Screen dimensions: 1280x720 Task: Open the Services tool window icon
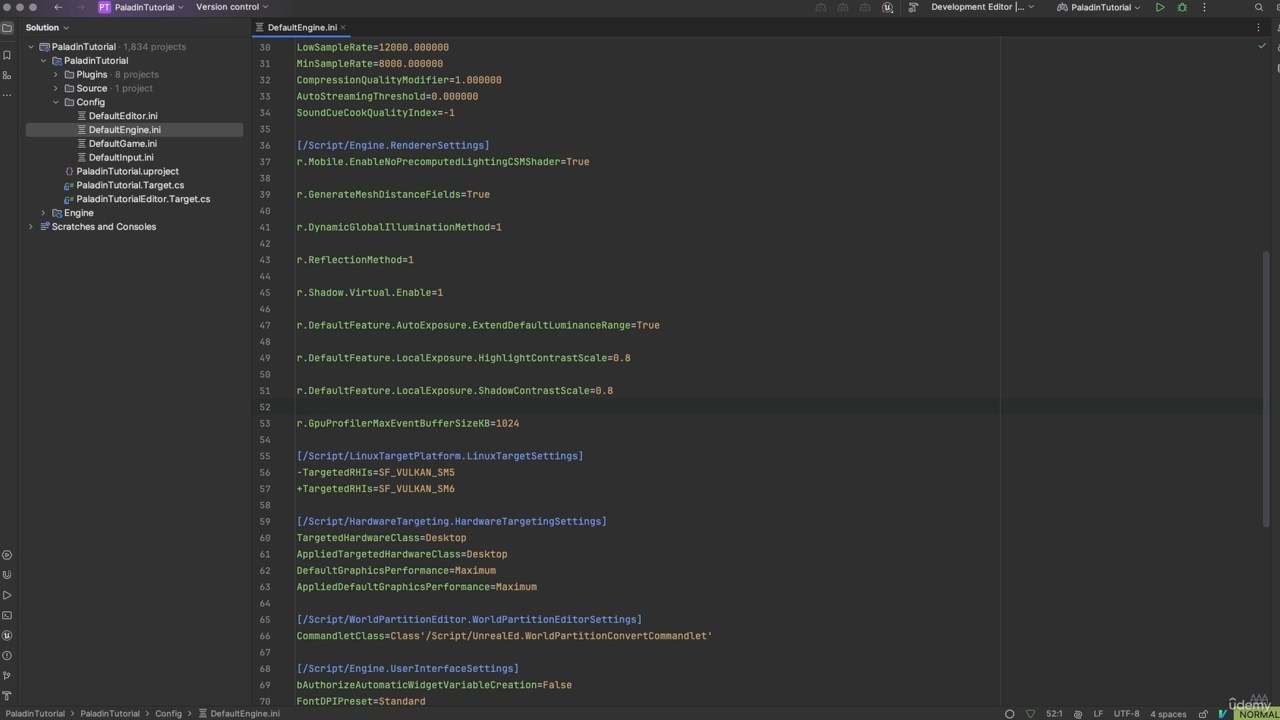pyautogui.click(x=7, y=555)
